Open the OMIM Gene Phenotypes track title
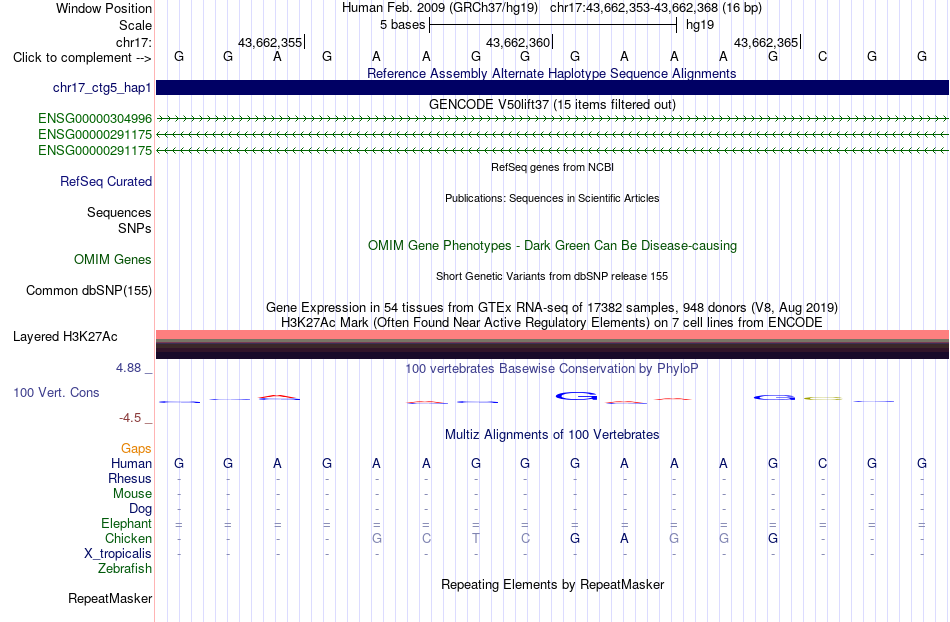 click(552, 245)
